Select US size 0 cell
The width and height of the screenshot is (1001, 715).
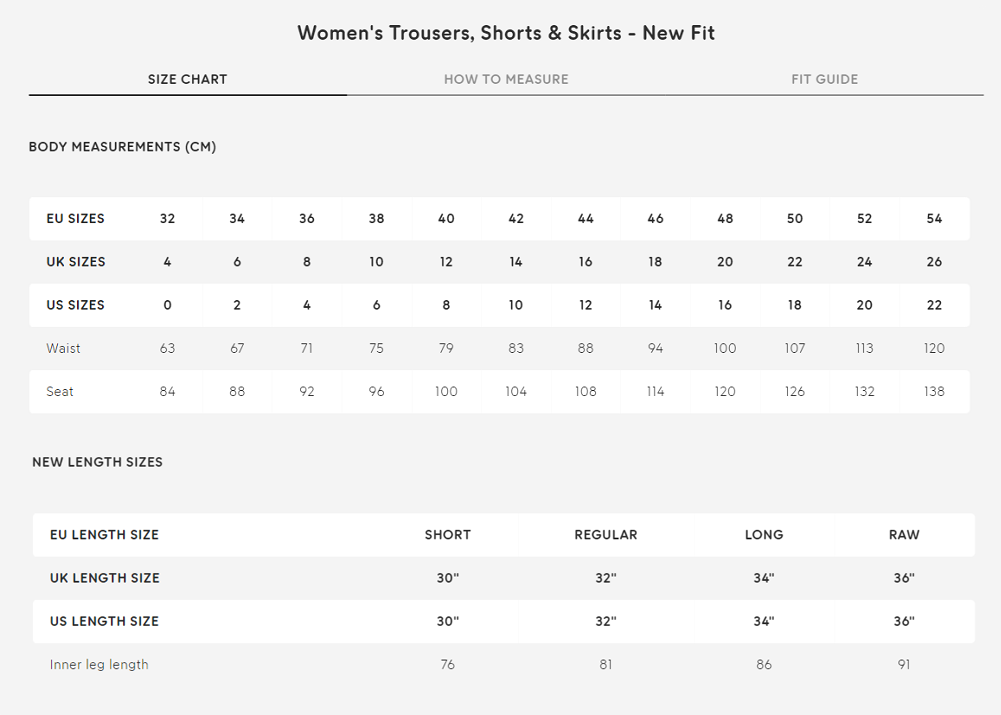pyautogui.click(x=167, y=305)
